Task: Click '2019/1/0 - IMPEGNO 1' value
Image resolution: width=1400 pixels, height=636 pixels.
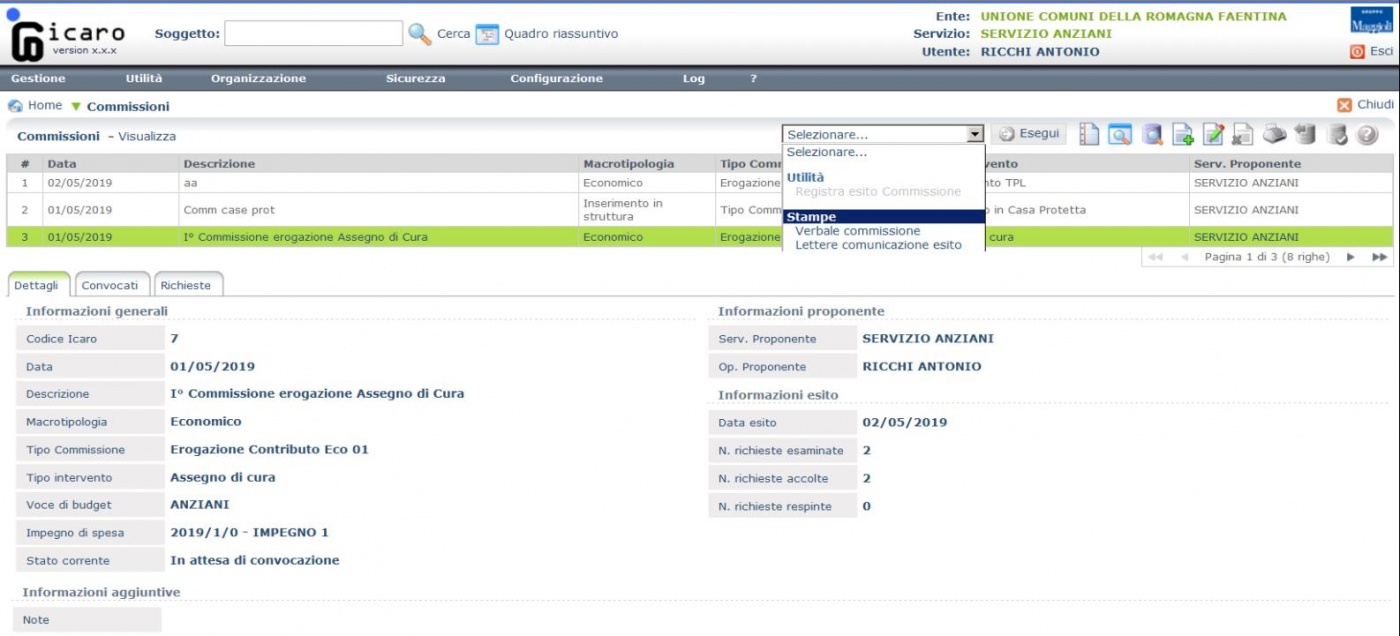Action: pyautogui.click(x=249, y=533)
